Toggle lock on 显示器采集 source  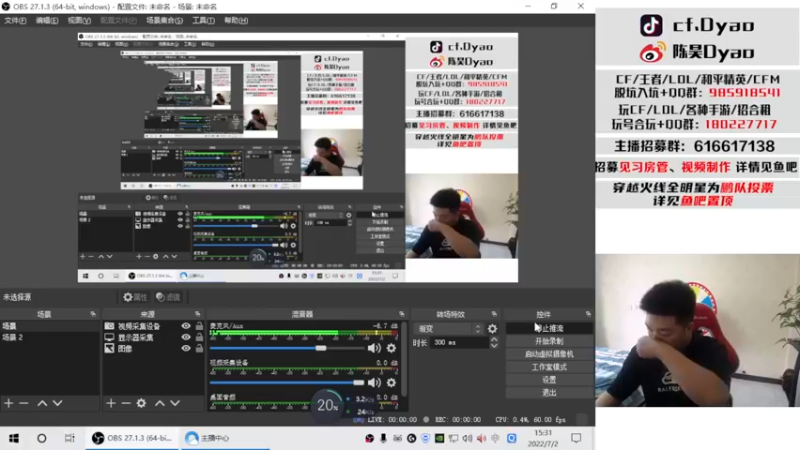(199, 337)
